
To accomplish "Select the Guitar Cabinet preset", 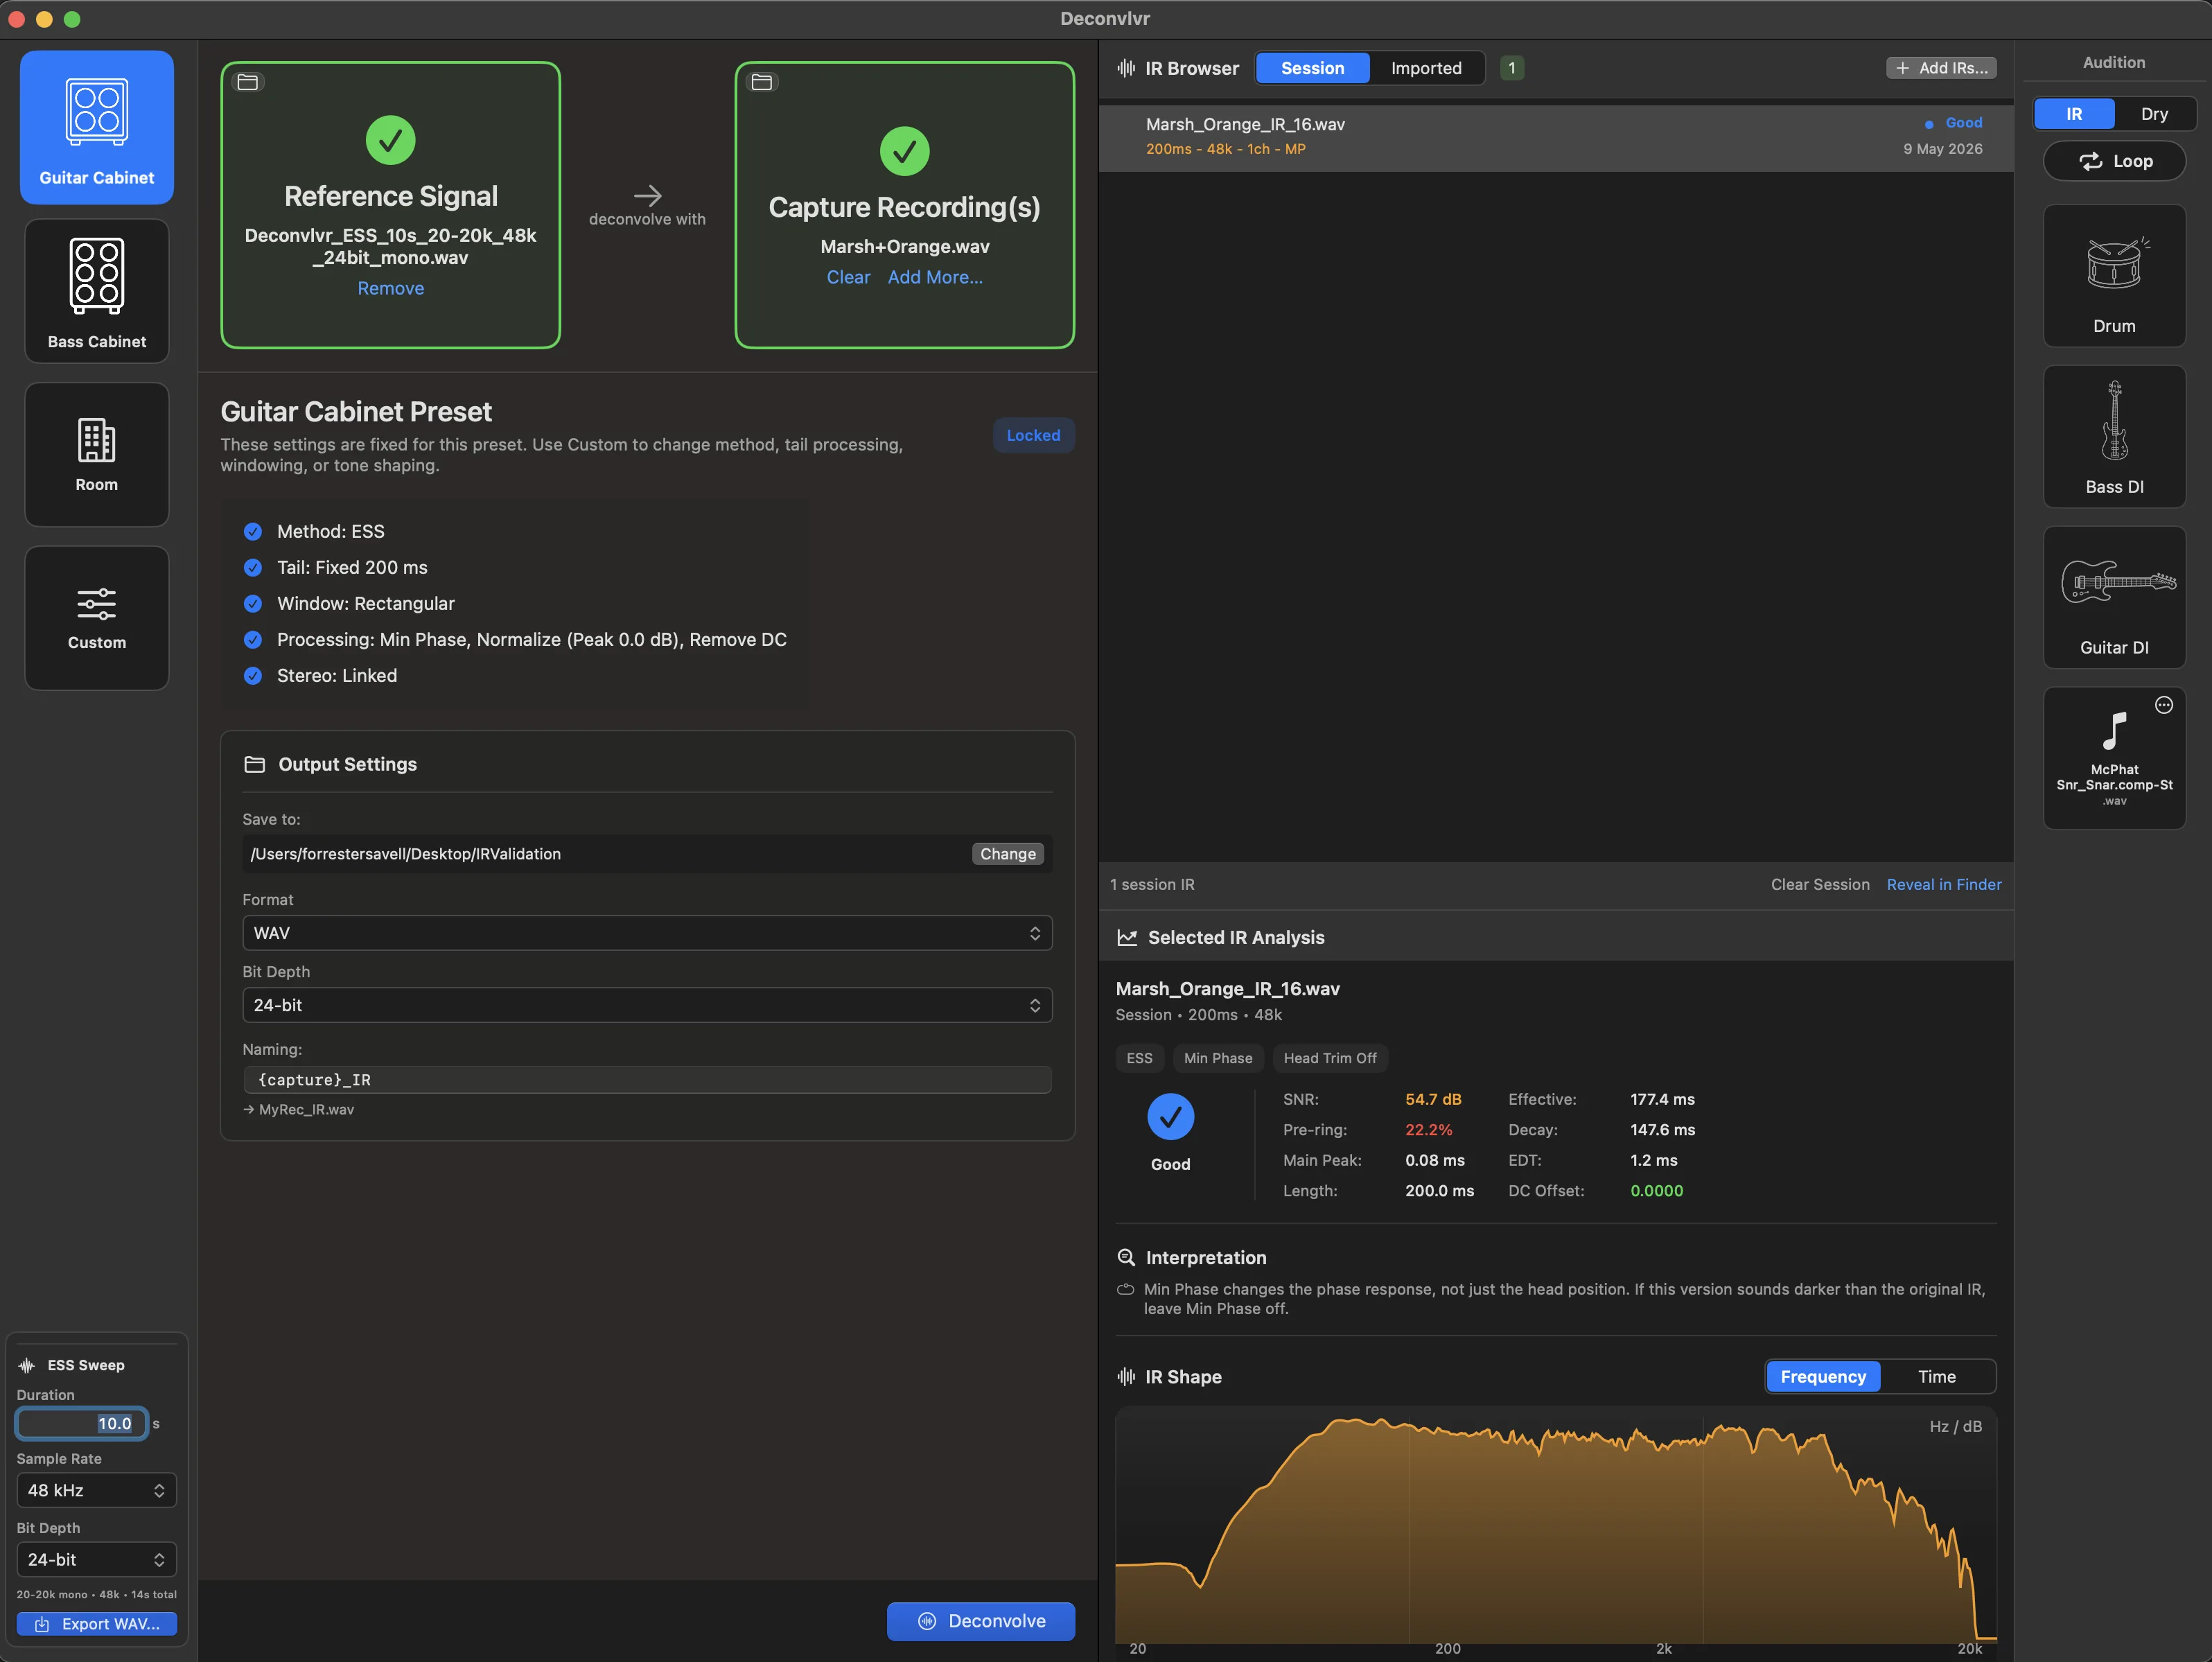I will (x=97, y=127).
